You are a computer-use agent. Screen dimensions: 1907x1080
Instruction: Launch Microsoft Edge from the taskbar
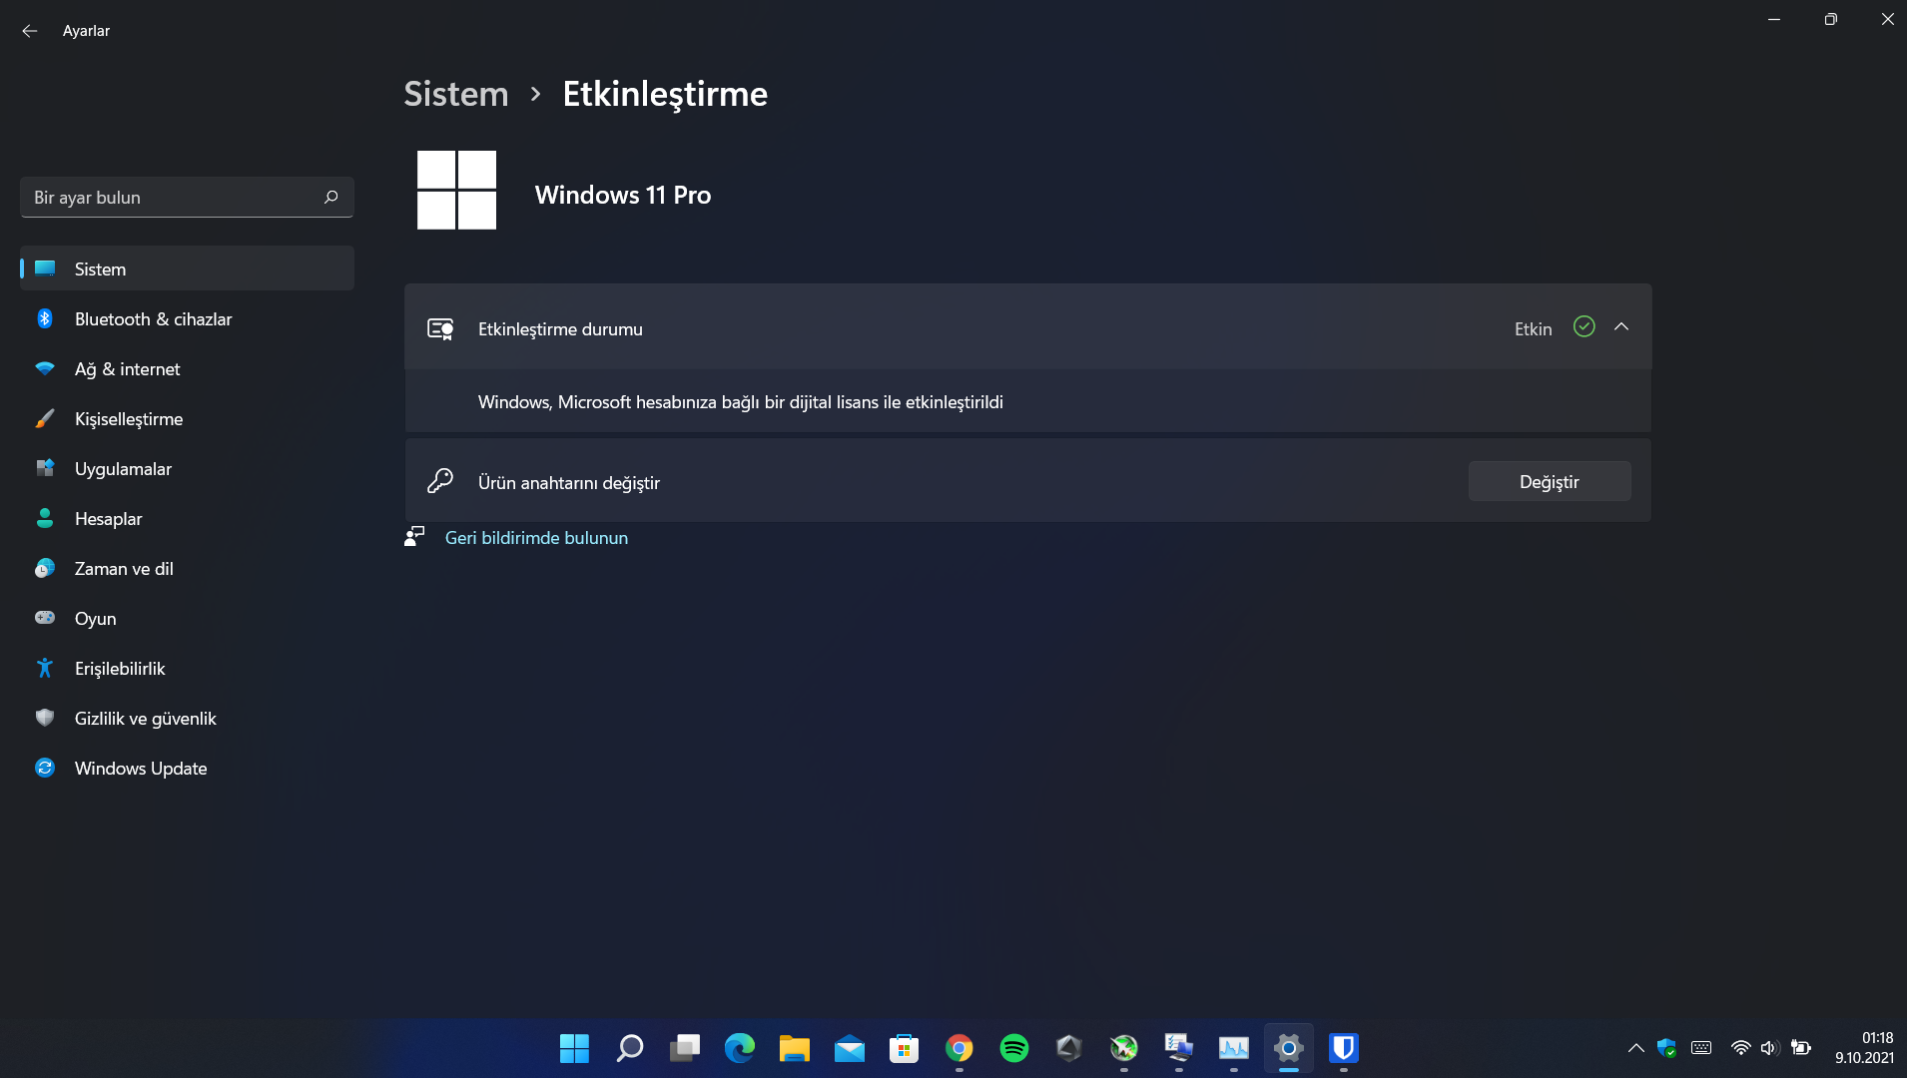pyautogui.click(x=740, y=1048)
